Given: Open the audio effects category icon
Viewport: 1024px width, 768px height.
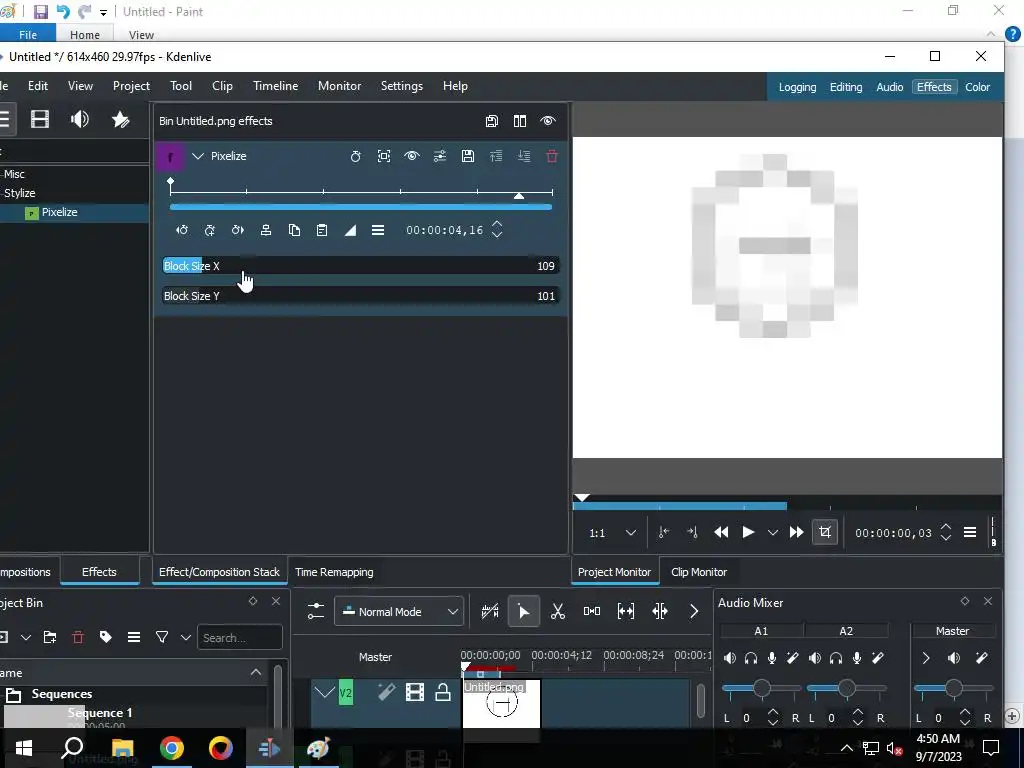Looking at the screenshot, I should pyautogui.click(x=80, y=120).
